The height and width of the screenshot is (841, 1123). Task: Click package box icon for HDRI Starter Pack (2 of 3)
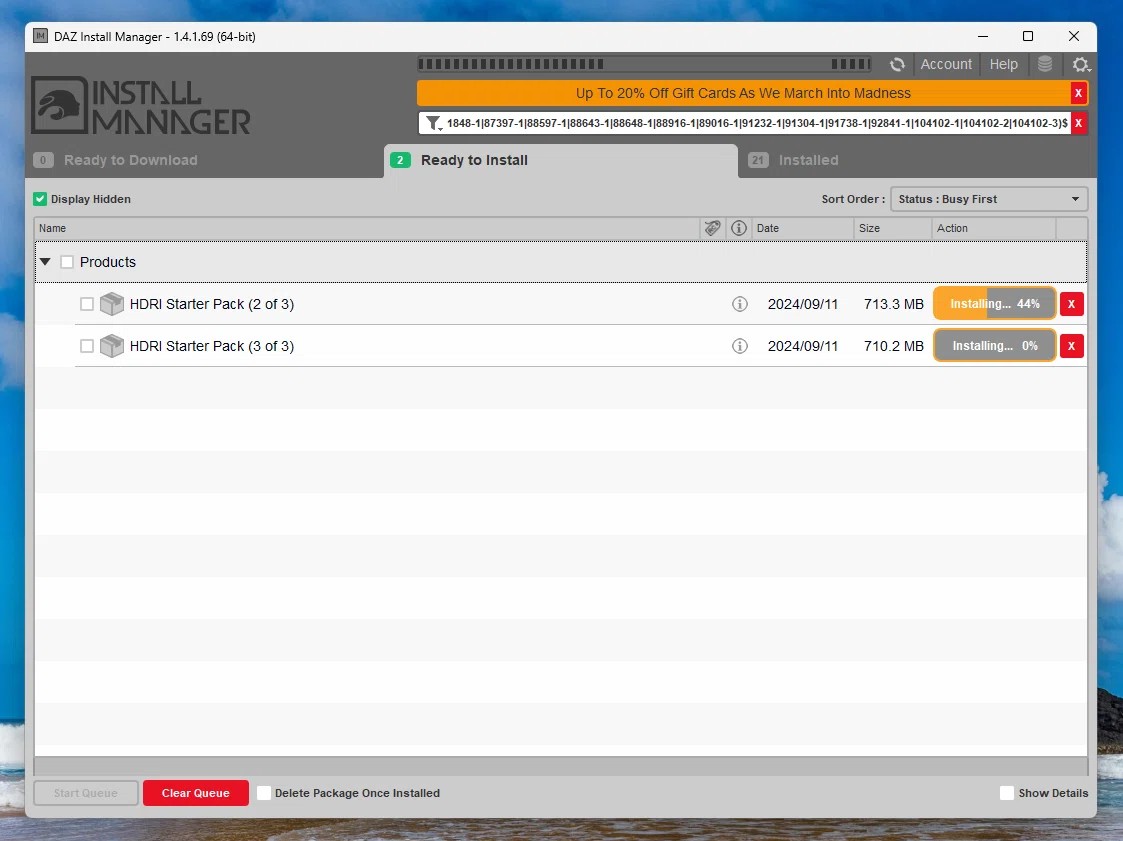(112, 304)
